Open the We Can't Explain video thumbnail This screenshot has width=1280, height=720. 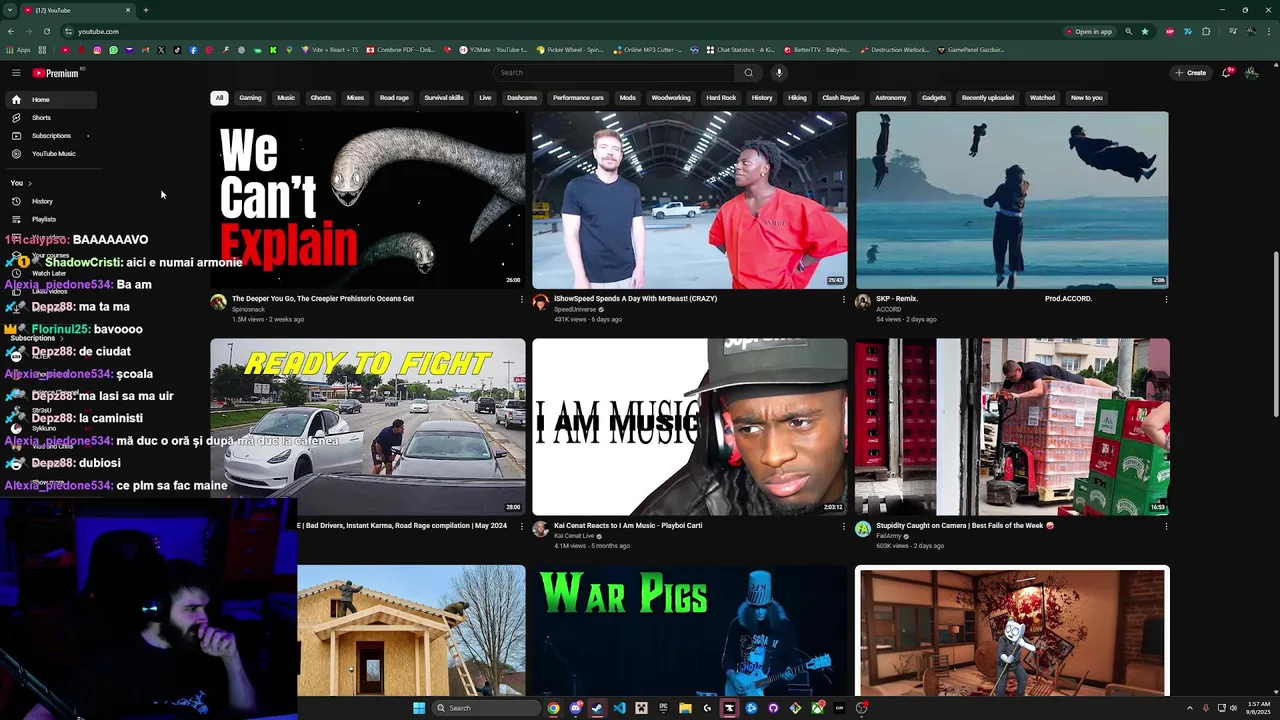click(x=367, y=200)
